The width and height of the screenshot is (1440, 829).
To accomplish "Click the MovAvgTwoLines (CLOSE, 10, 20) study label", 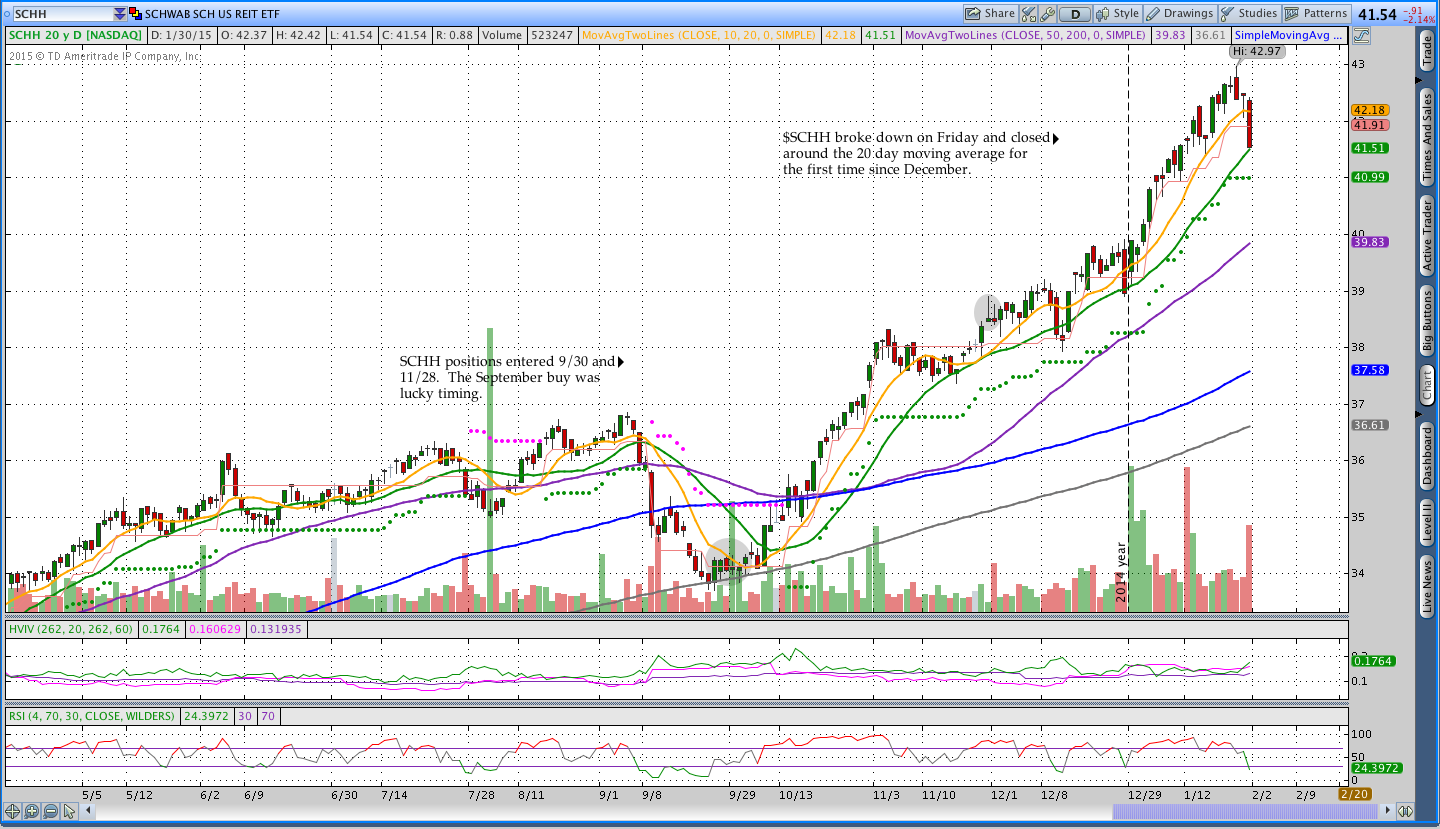I will click(x=700, y=35).
